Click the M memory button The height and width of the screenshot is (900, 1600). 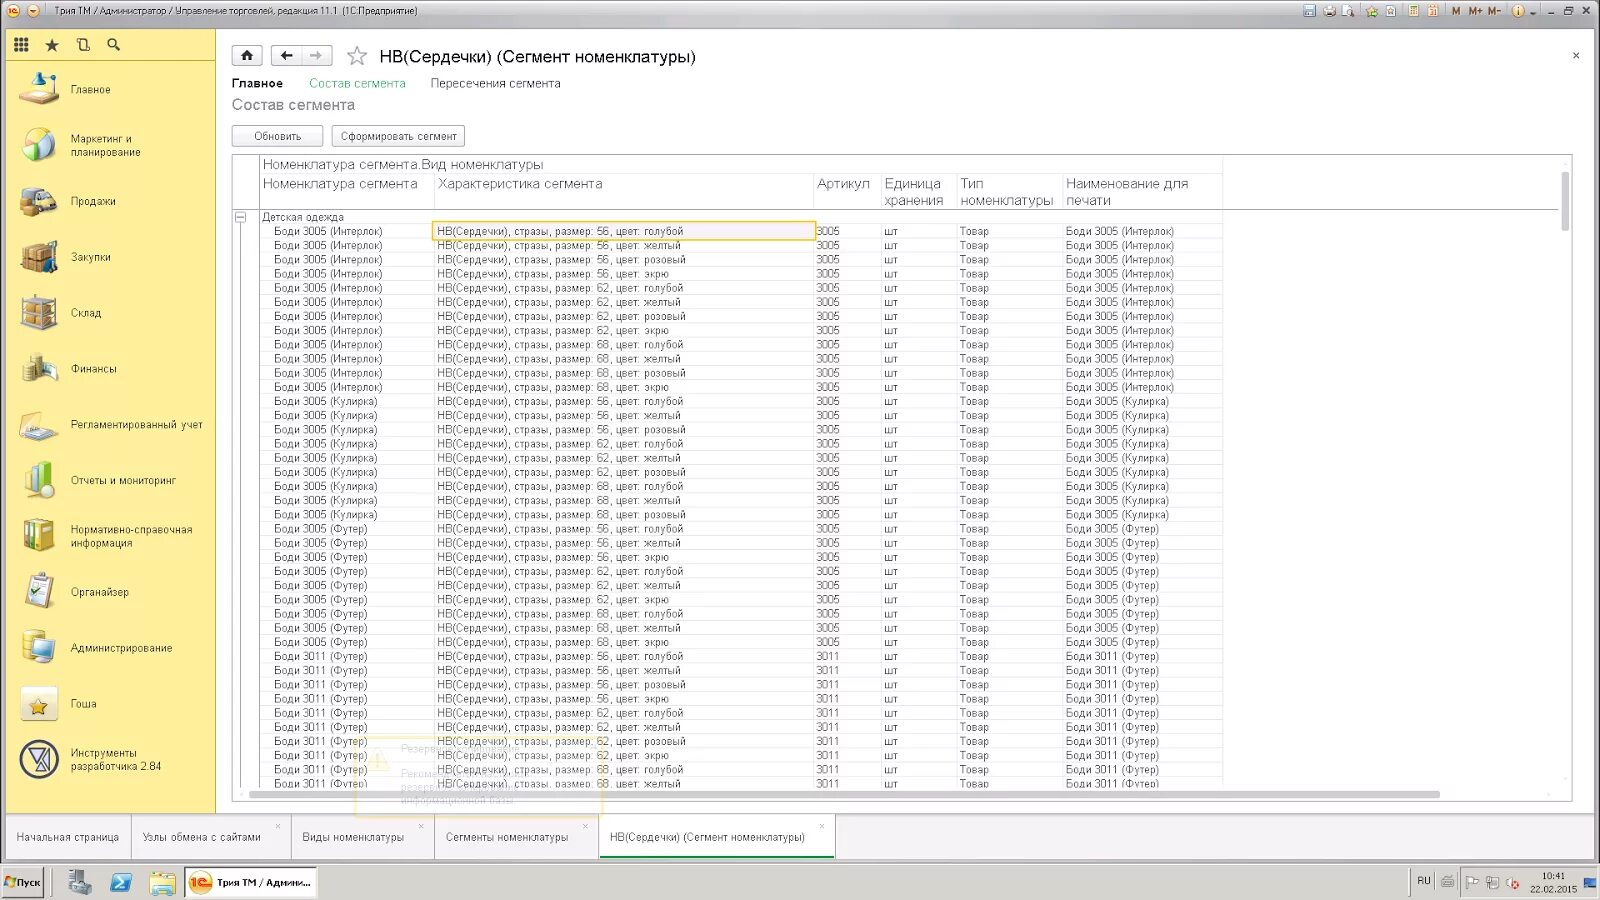coord(1456,11)
